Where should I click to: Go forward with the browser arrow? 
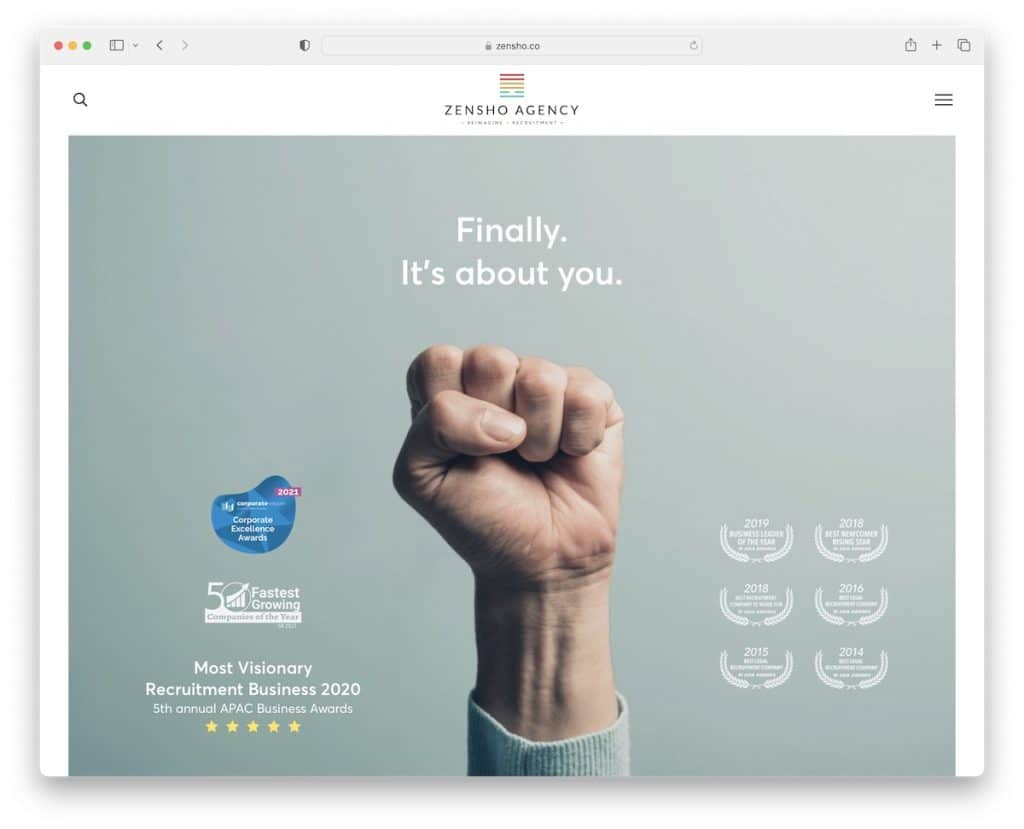[185, 45]
